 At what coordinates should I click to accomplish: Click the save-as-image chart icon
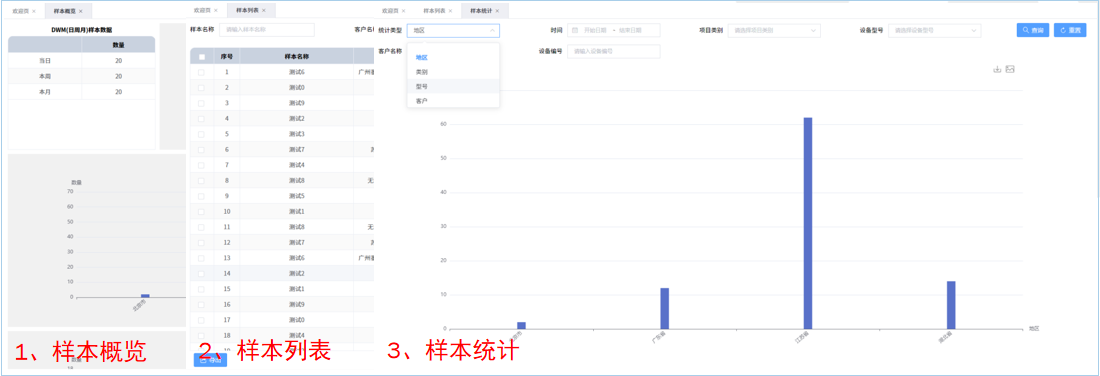tap(1010, 69)
